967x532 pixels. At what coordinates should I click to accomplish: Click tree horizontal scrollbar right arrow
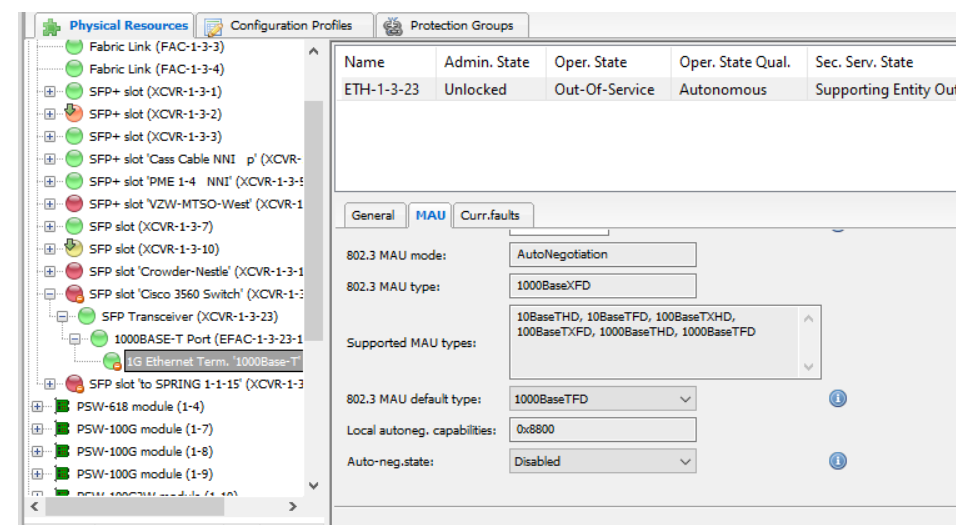point(292,507)
